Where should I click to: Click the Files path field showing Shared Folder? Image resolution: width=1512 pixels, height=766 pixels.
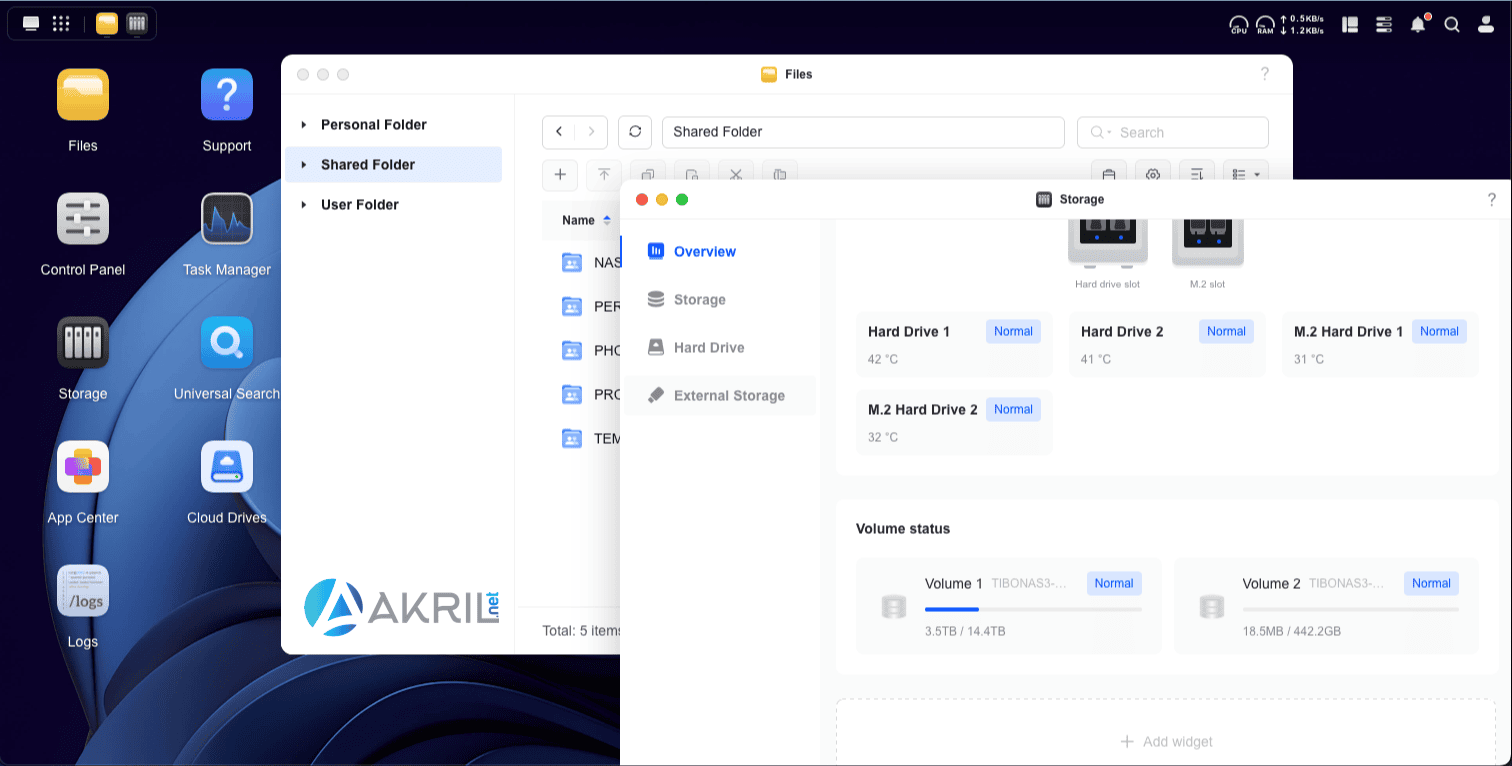[863, 132]
